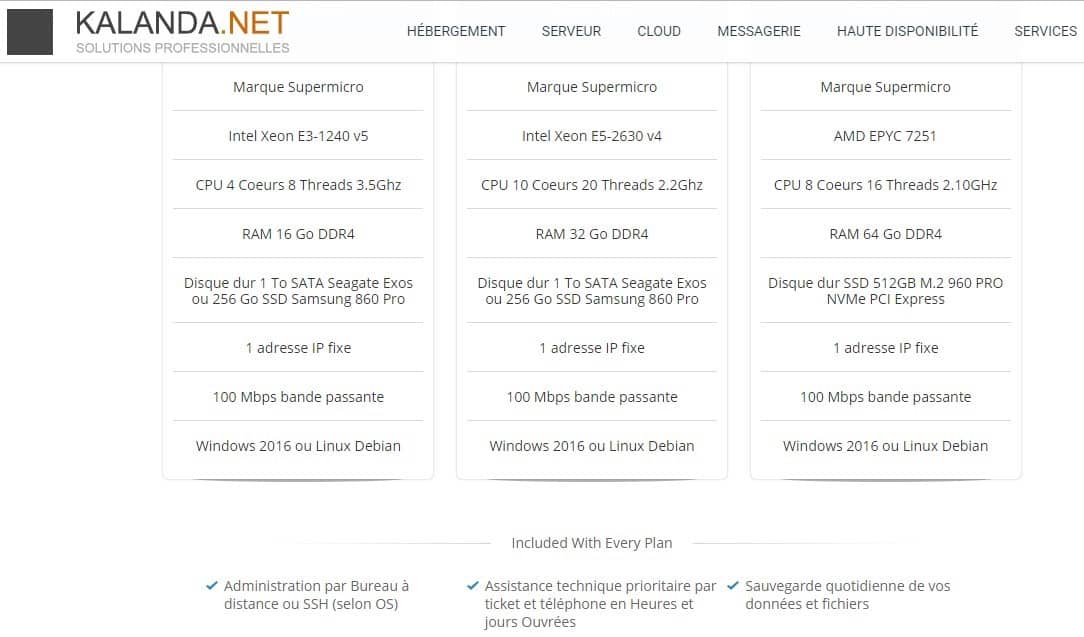Click the checkmark beside Sauvegarde quotidienne
The width and height of the screenshot is (1084, 637).
coord(733,586)
